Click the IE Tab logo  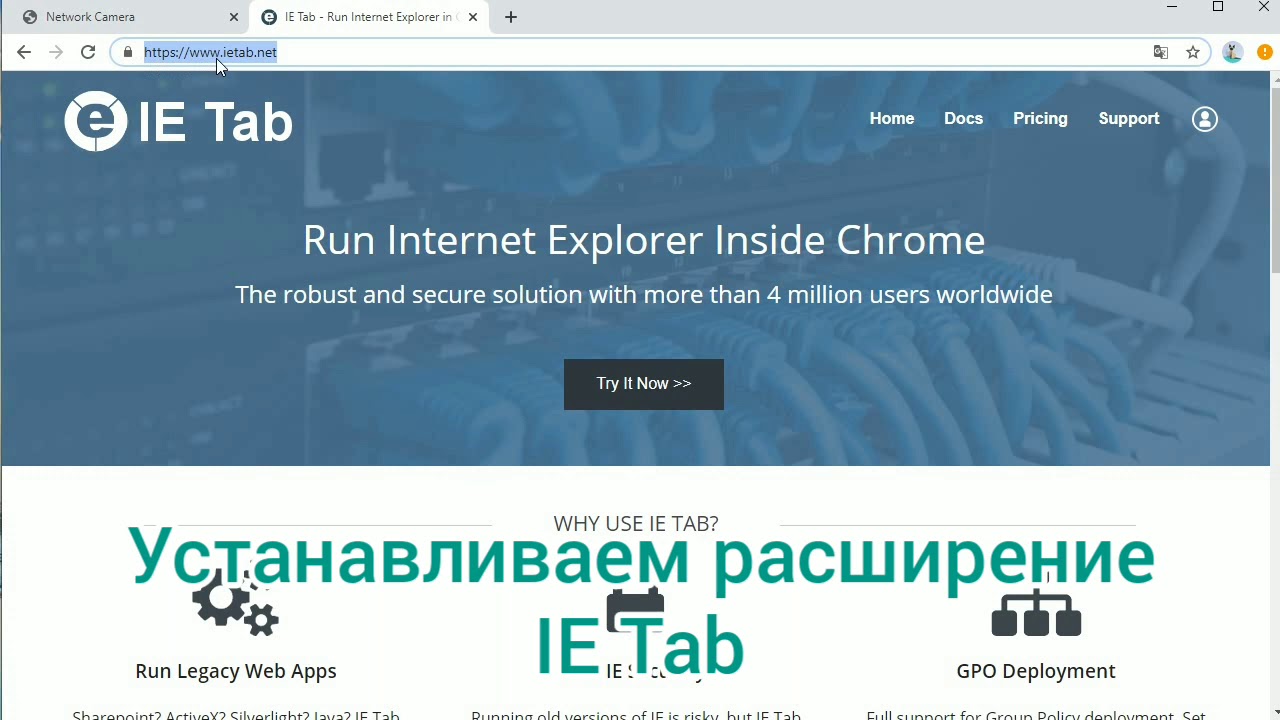tap(179, 121)
